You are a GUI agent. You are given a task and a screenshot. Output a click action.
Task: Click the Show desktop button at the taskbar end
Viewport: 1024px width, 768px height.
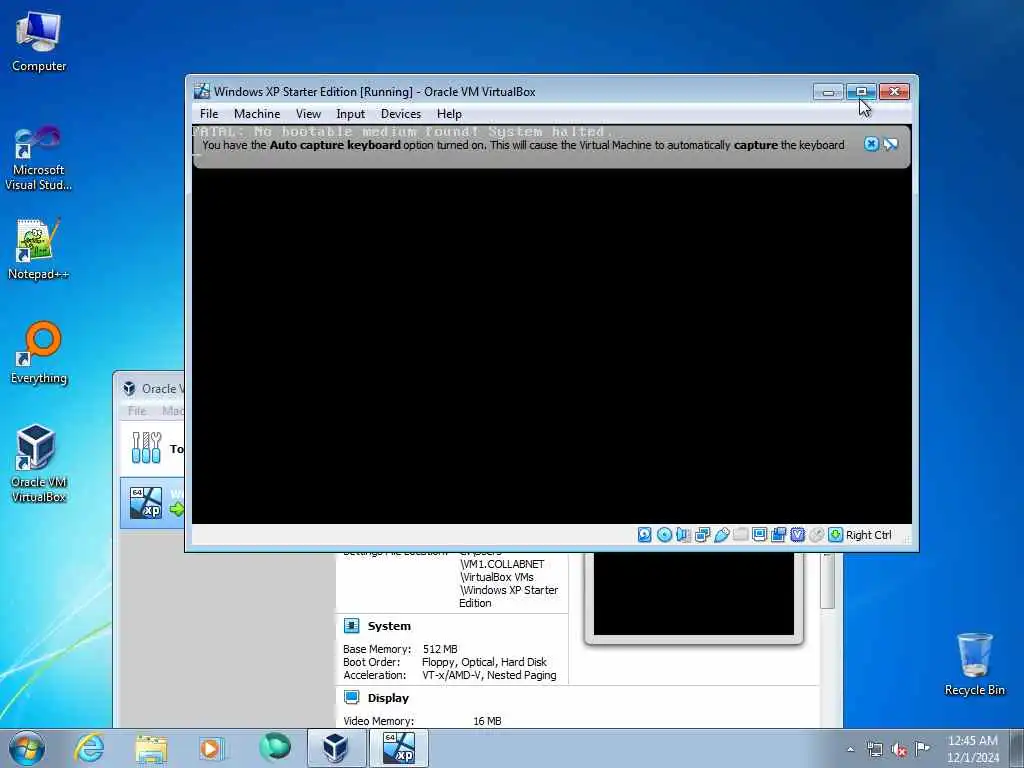(1017, 748)
